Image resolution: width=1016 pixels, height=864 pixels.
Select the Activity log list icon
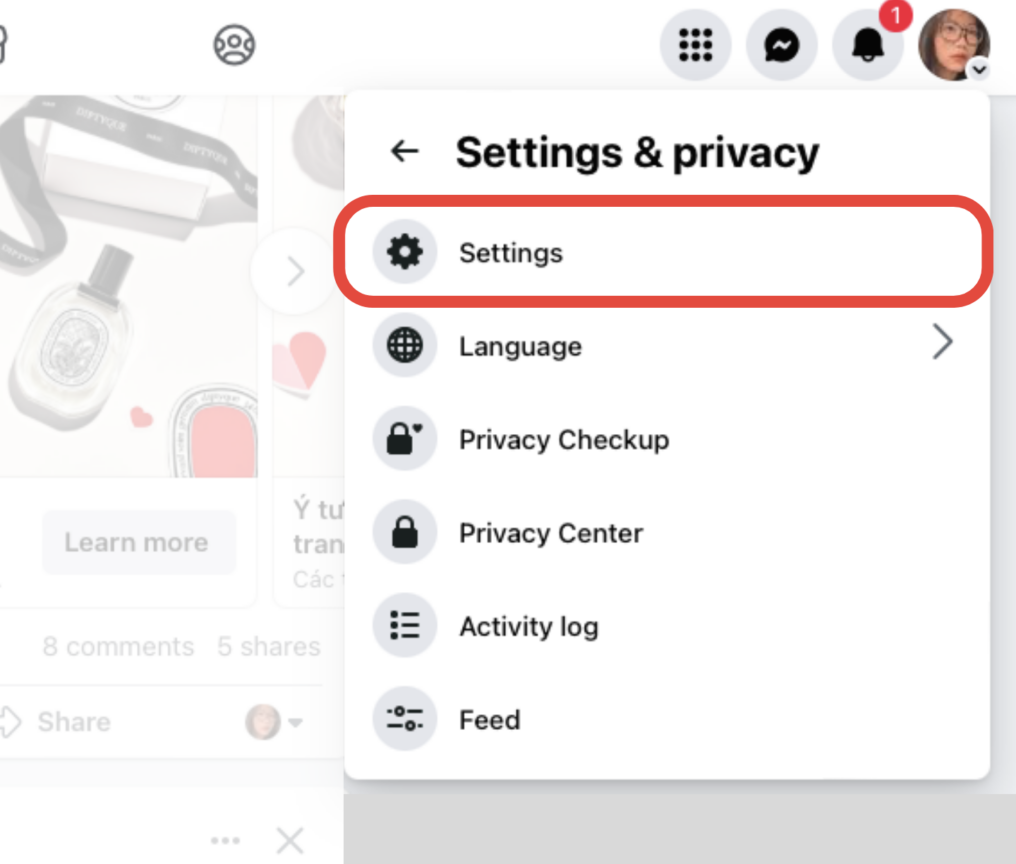(x=404, y=625)
